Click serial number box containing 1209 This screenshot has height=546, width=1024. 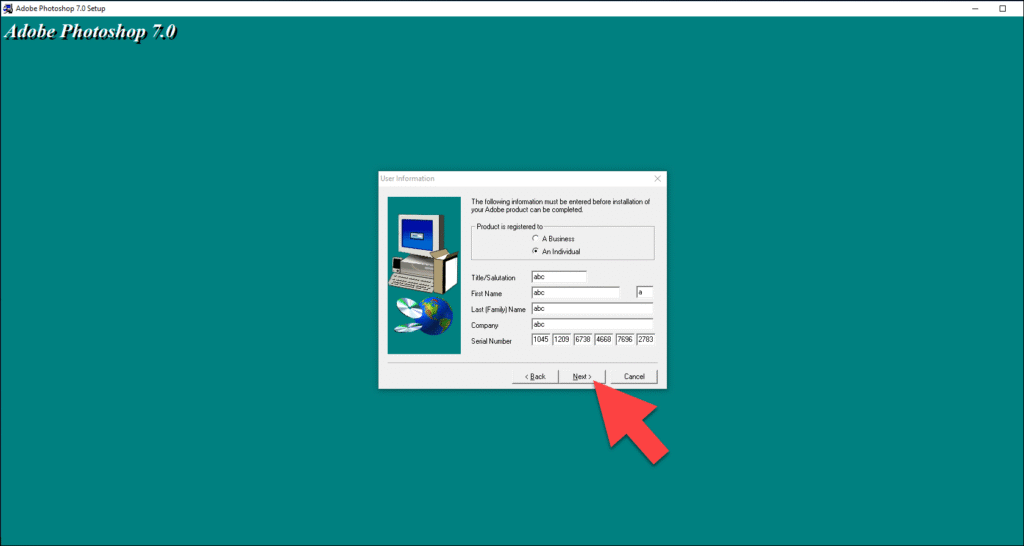point(562,340)
